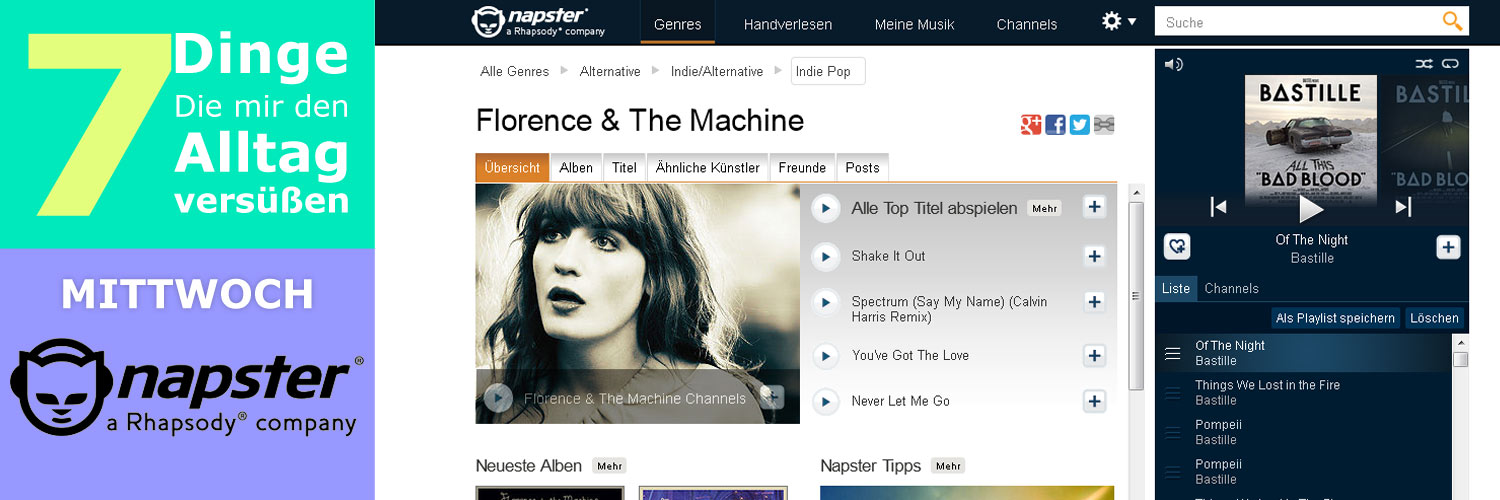1500x500 pixels.
Task: Click Alternative breadcrumb
Action: click(610, 71)
